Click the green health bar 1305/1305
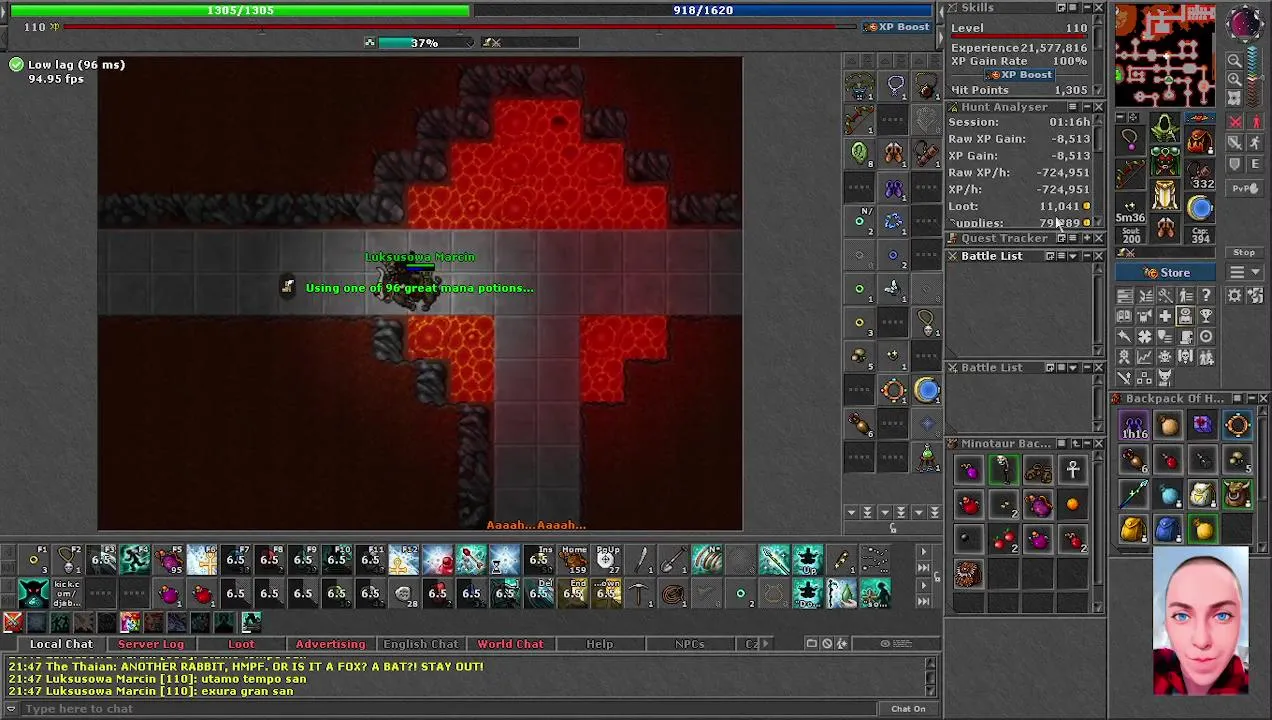The image size is (1272, 720). tap(240, 10)
